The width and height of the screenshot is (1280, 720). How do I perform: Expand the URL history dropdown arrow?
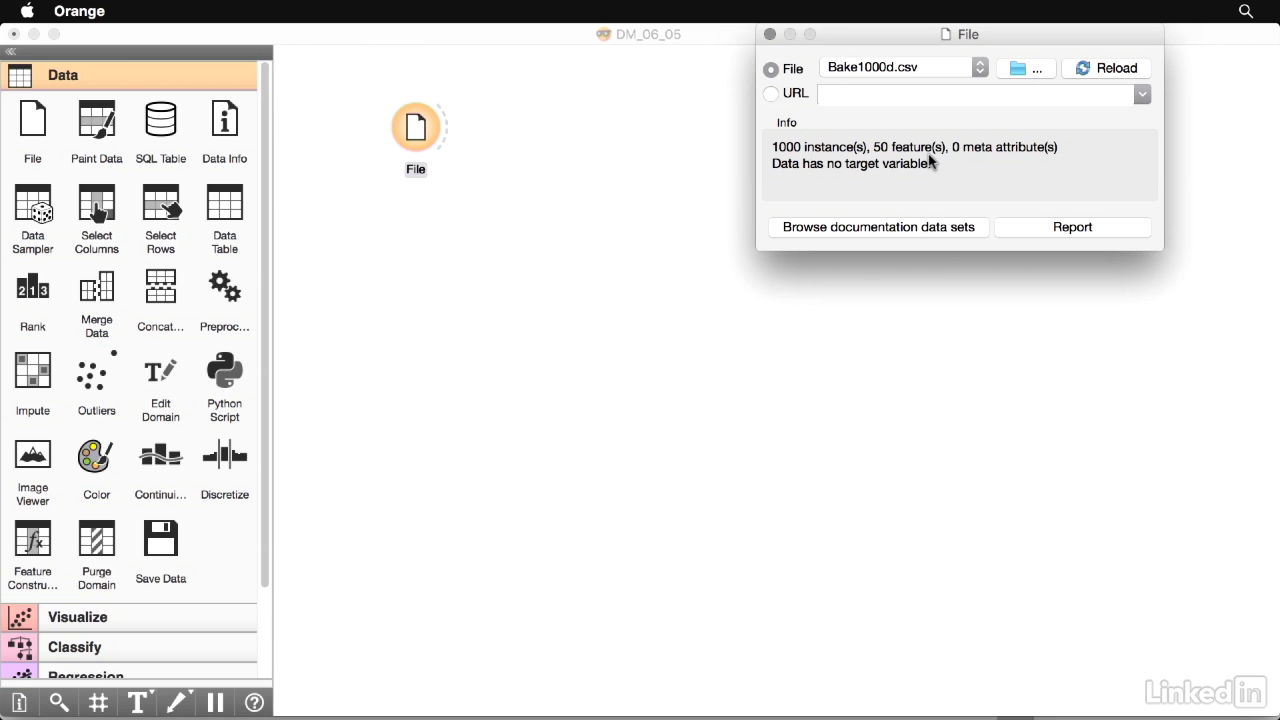tap(1142, 94)
